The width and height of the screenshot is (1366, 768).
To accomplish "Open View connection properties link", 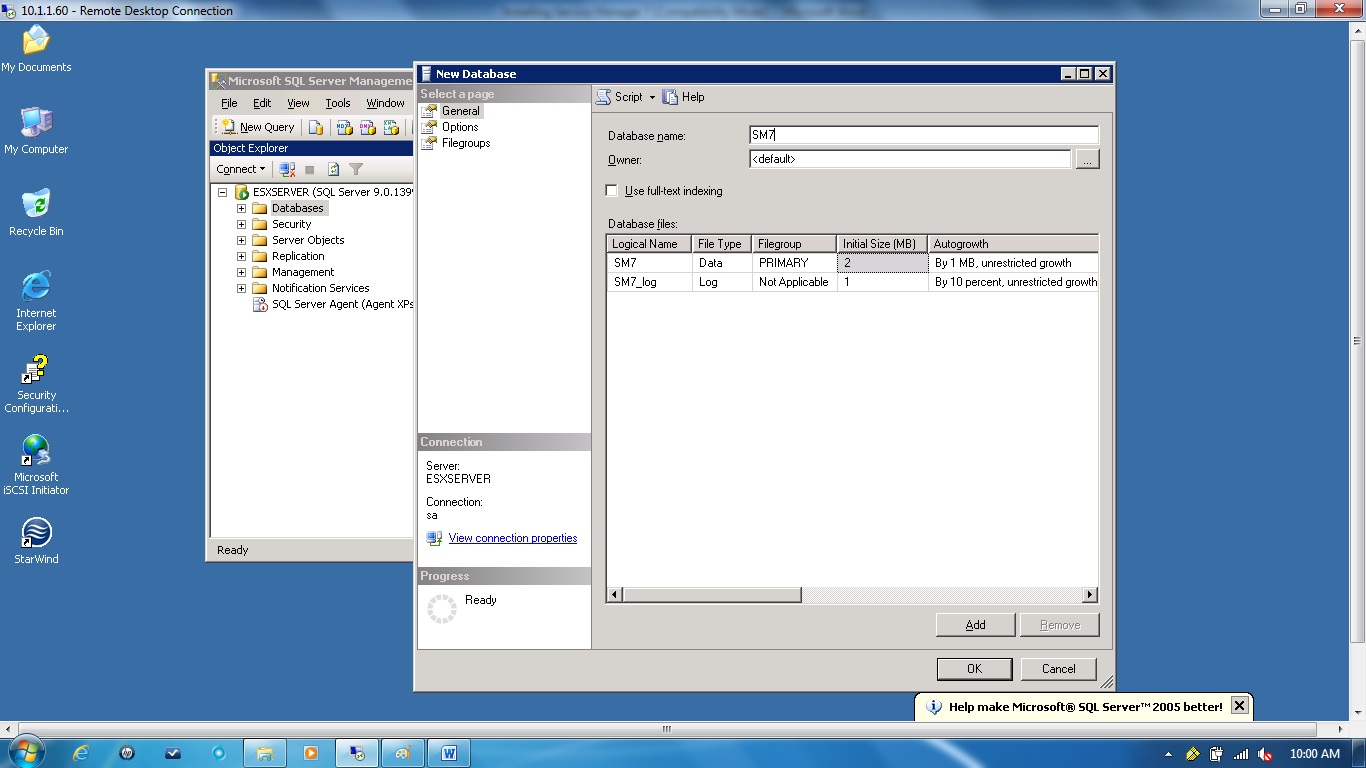I will [513, 538].
